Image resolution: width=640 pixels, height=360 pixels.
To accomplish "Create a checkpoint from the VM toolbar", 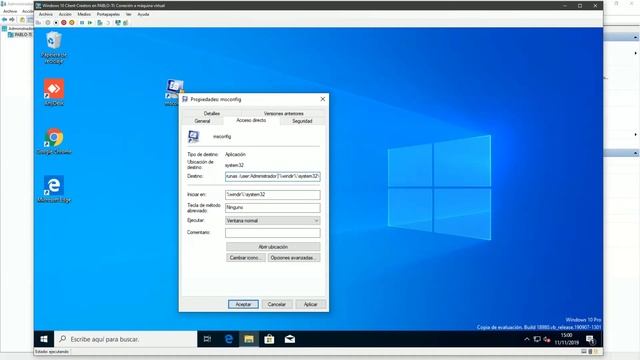I will click(x=100, y=23).
